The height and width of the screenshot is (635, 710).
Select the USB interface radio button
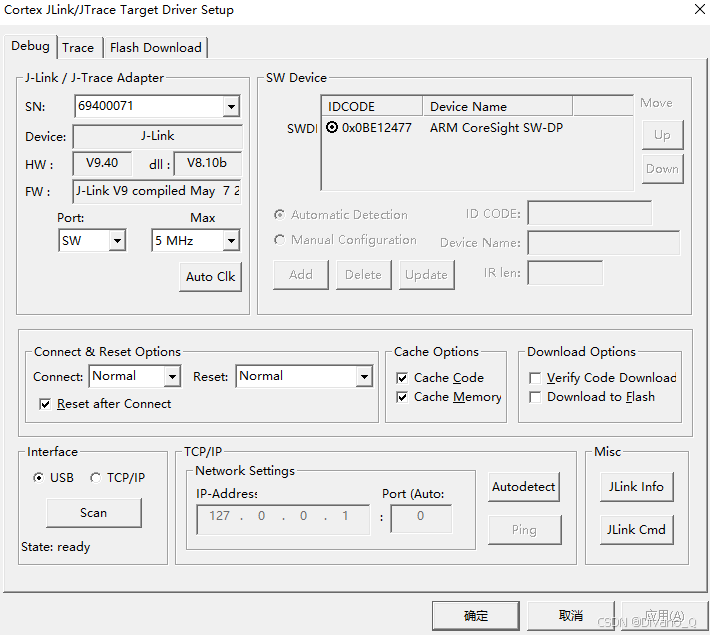tap(38, 478)
